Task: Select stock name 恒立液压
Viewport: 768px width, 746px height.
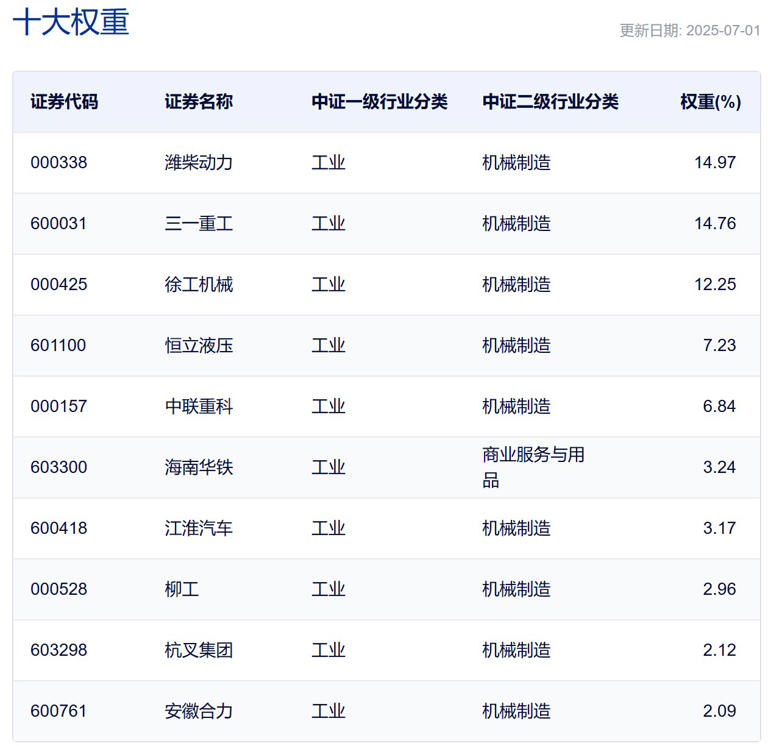Action: pyautogui.click(x=198, y=346)
